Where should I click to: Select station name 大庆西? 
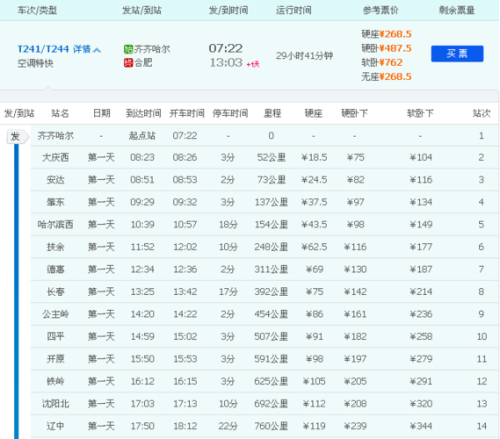tap(55, 158)
